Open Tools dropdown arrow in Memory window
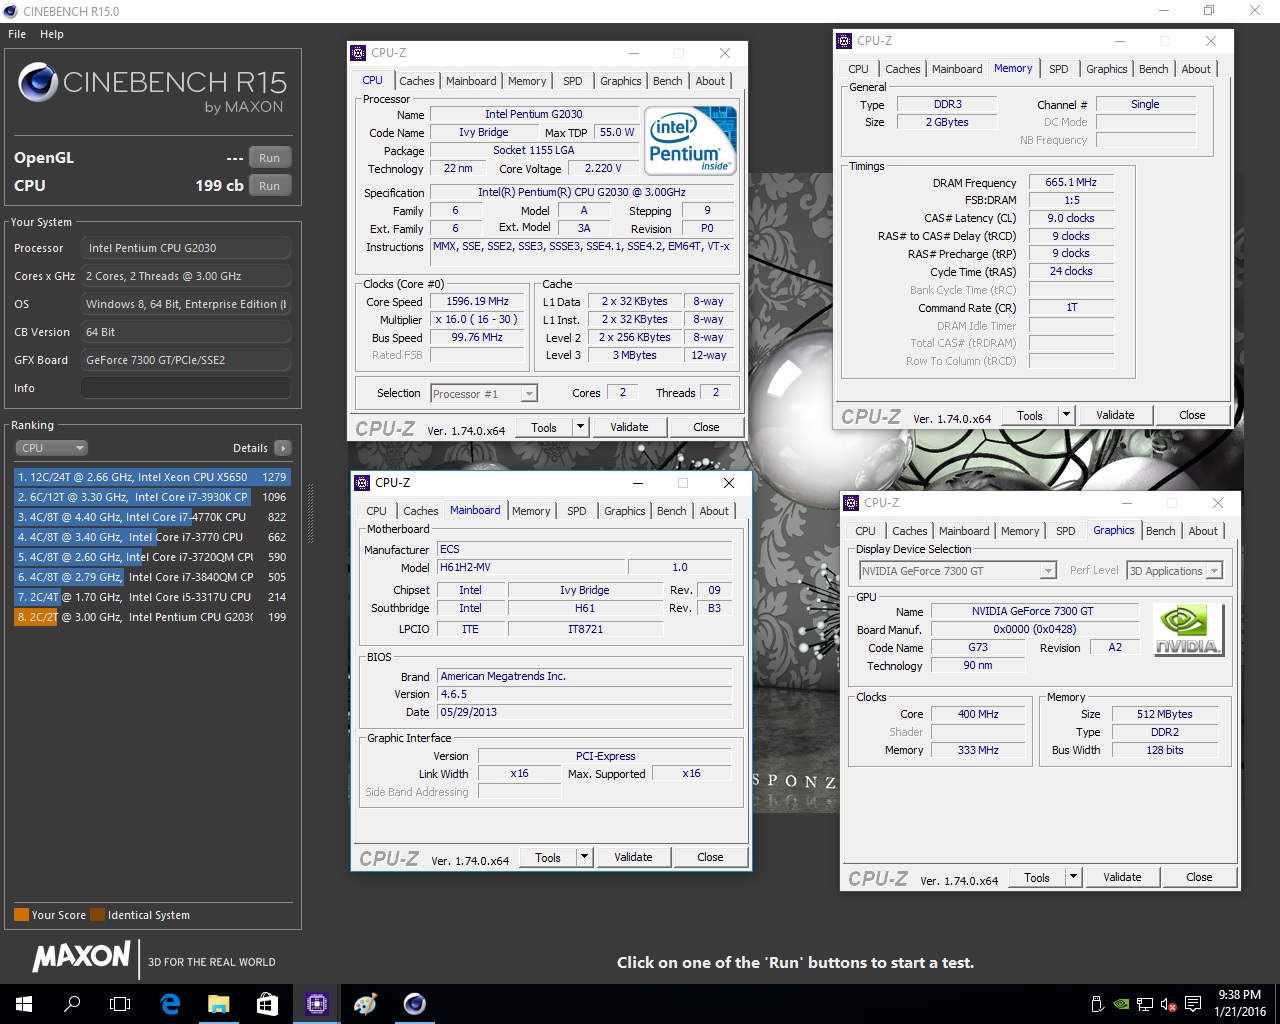Image resolution: width=1280 pixels, height=1024 pixels. point(1066,415)
